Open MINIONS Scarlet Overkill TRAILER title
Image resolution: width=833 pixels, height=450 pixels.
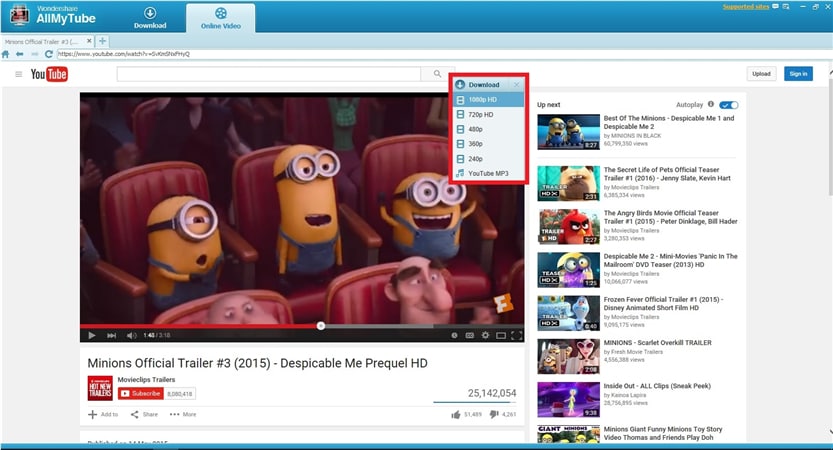pos(657,343)
